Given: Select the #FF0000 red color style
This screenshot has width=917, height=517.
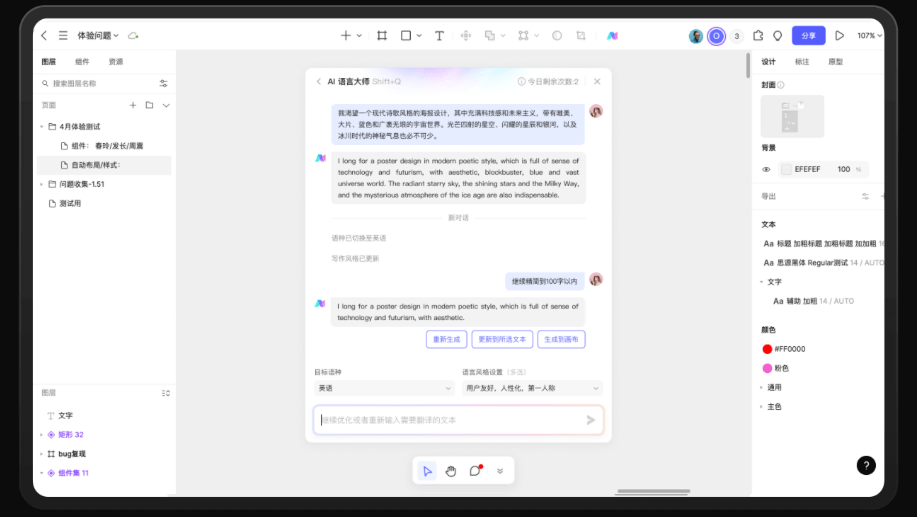Looking at the screenshot, I should (x=784, y=349).
